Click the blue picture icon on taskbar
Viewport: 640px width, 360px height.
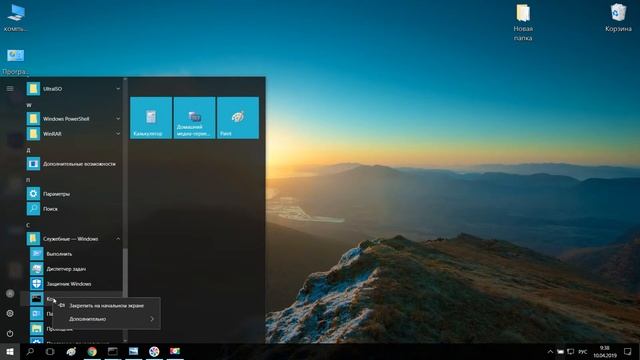[133, 351]
